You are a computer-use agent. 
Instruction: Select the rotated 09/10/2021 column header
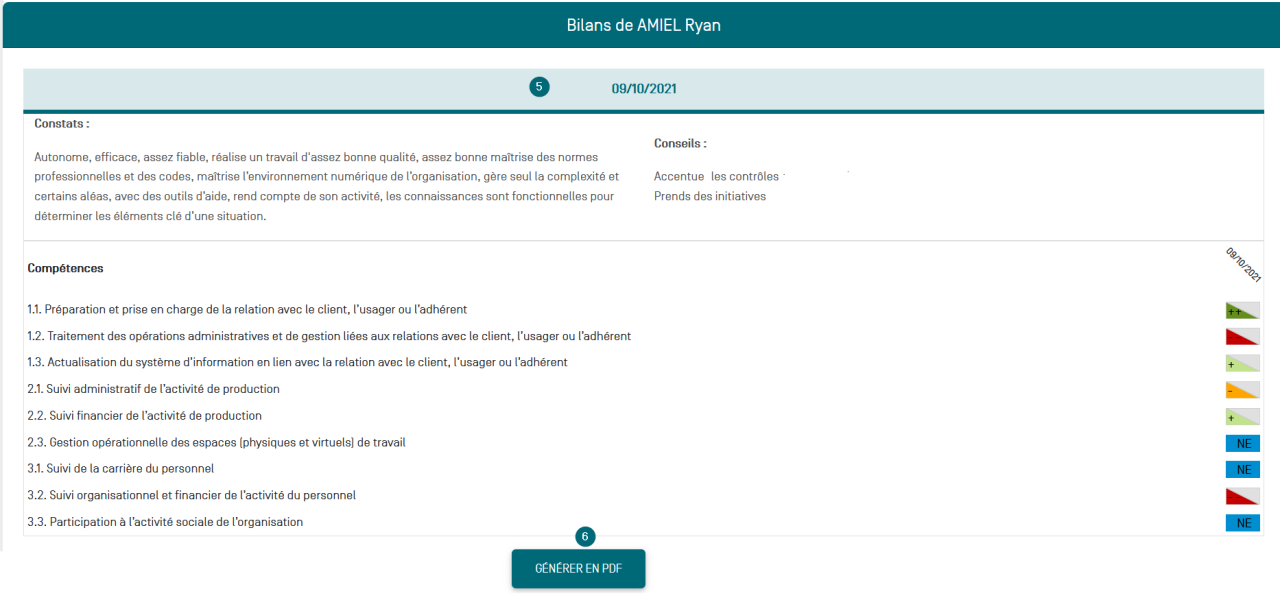coord(1243,265)
